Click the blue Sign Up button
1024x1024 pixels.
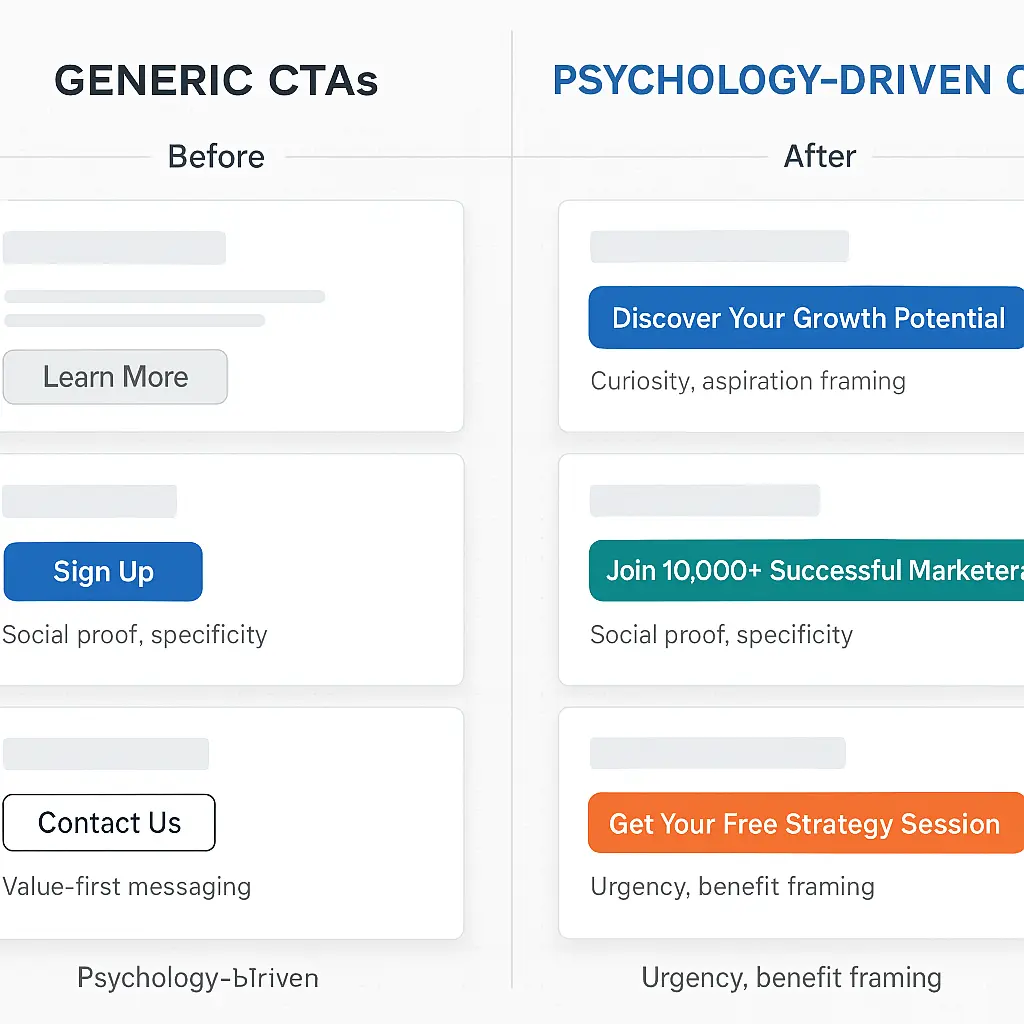point(103,571)
